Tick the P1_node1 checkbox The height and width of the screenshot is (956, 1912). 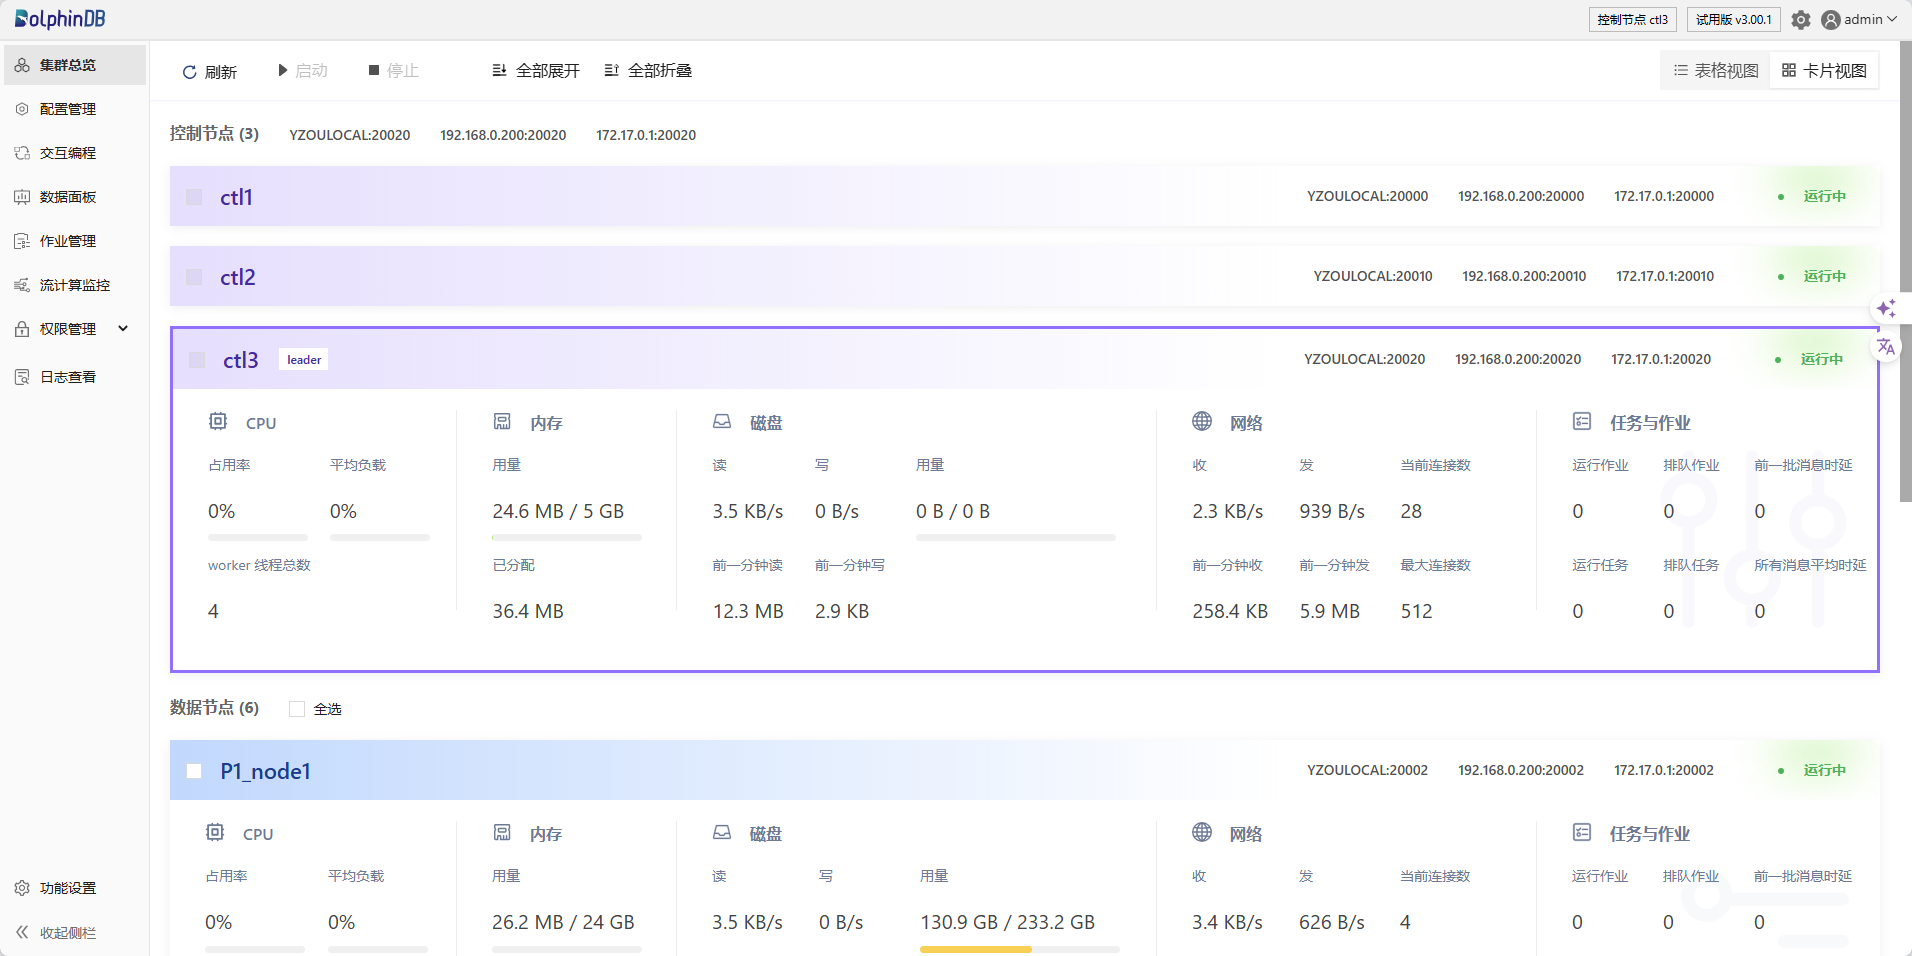(195, 771)
